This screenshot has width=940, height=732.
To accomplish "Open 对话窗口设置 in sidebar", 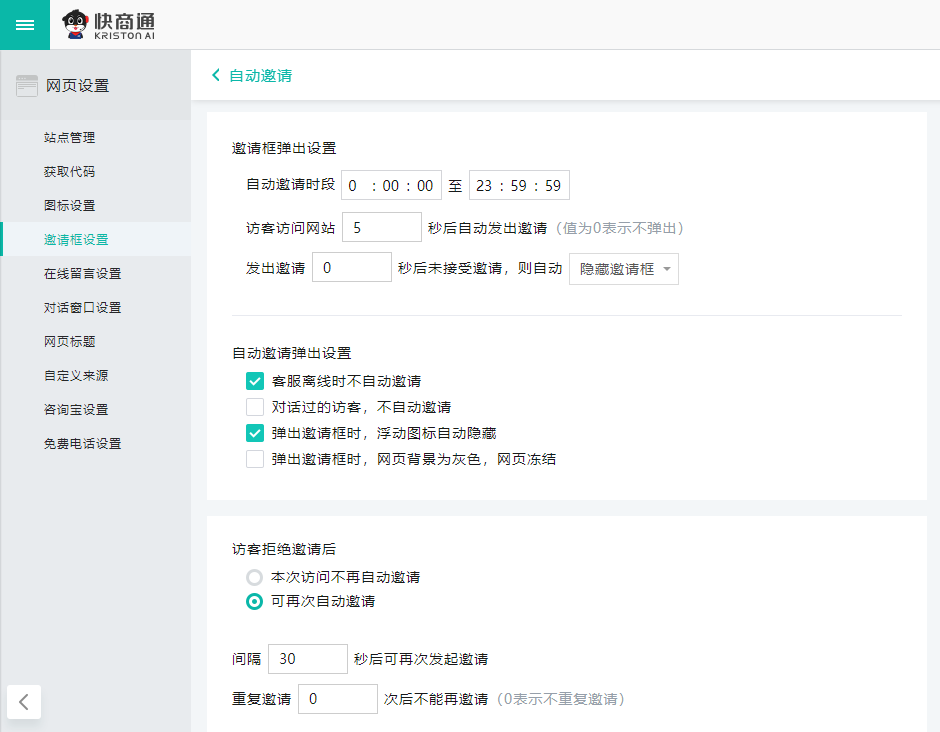I will tap(82, 308).
